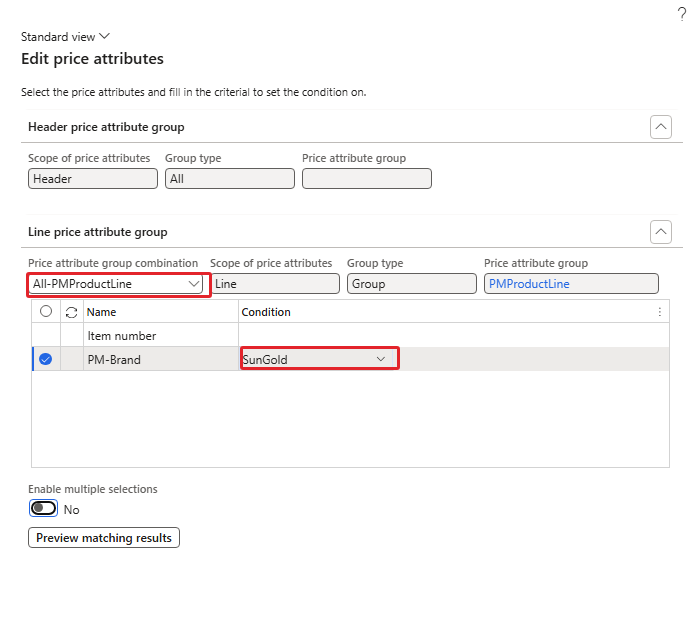Collapse the Header price attribute group section
The image size is (700, 640).
tap(661, 127)
